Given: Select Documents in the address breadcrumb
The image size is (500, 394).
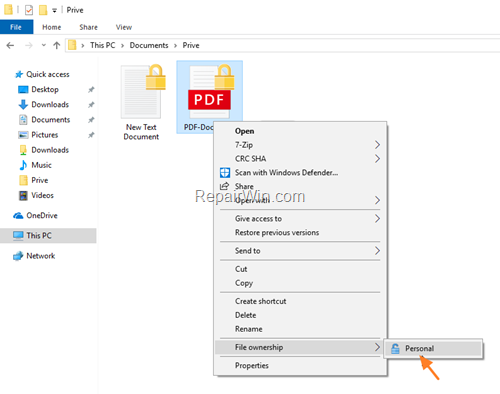Looking at the screenshot, I should point(149,45).
